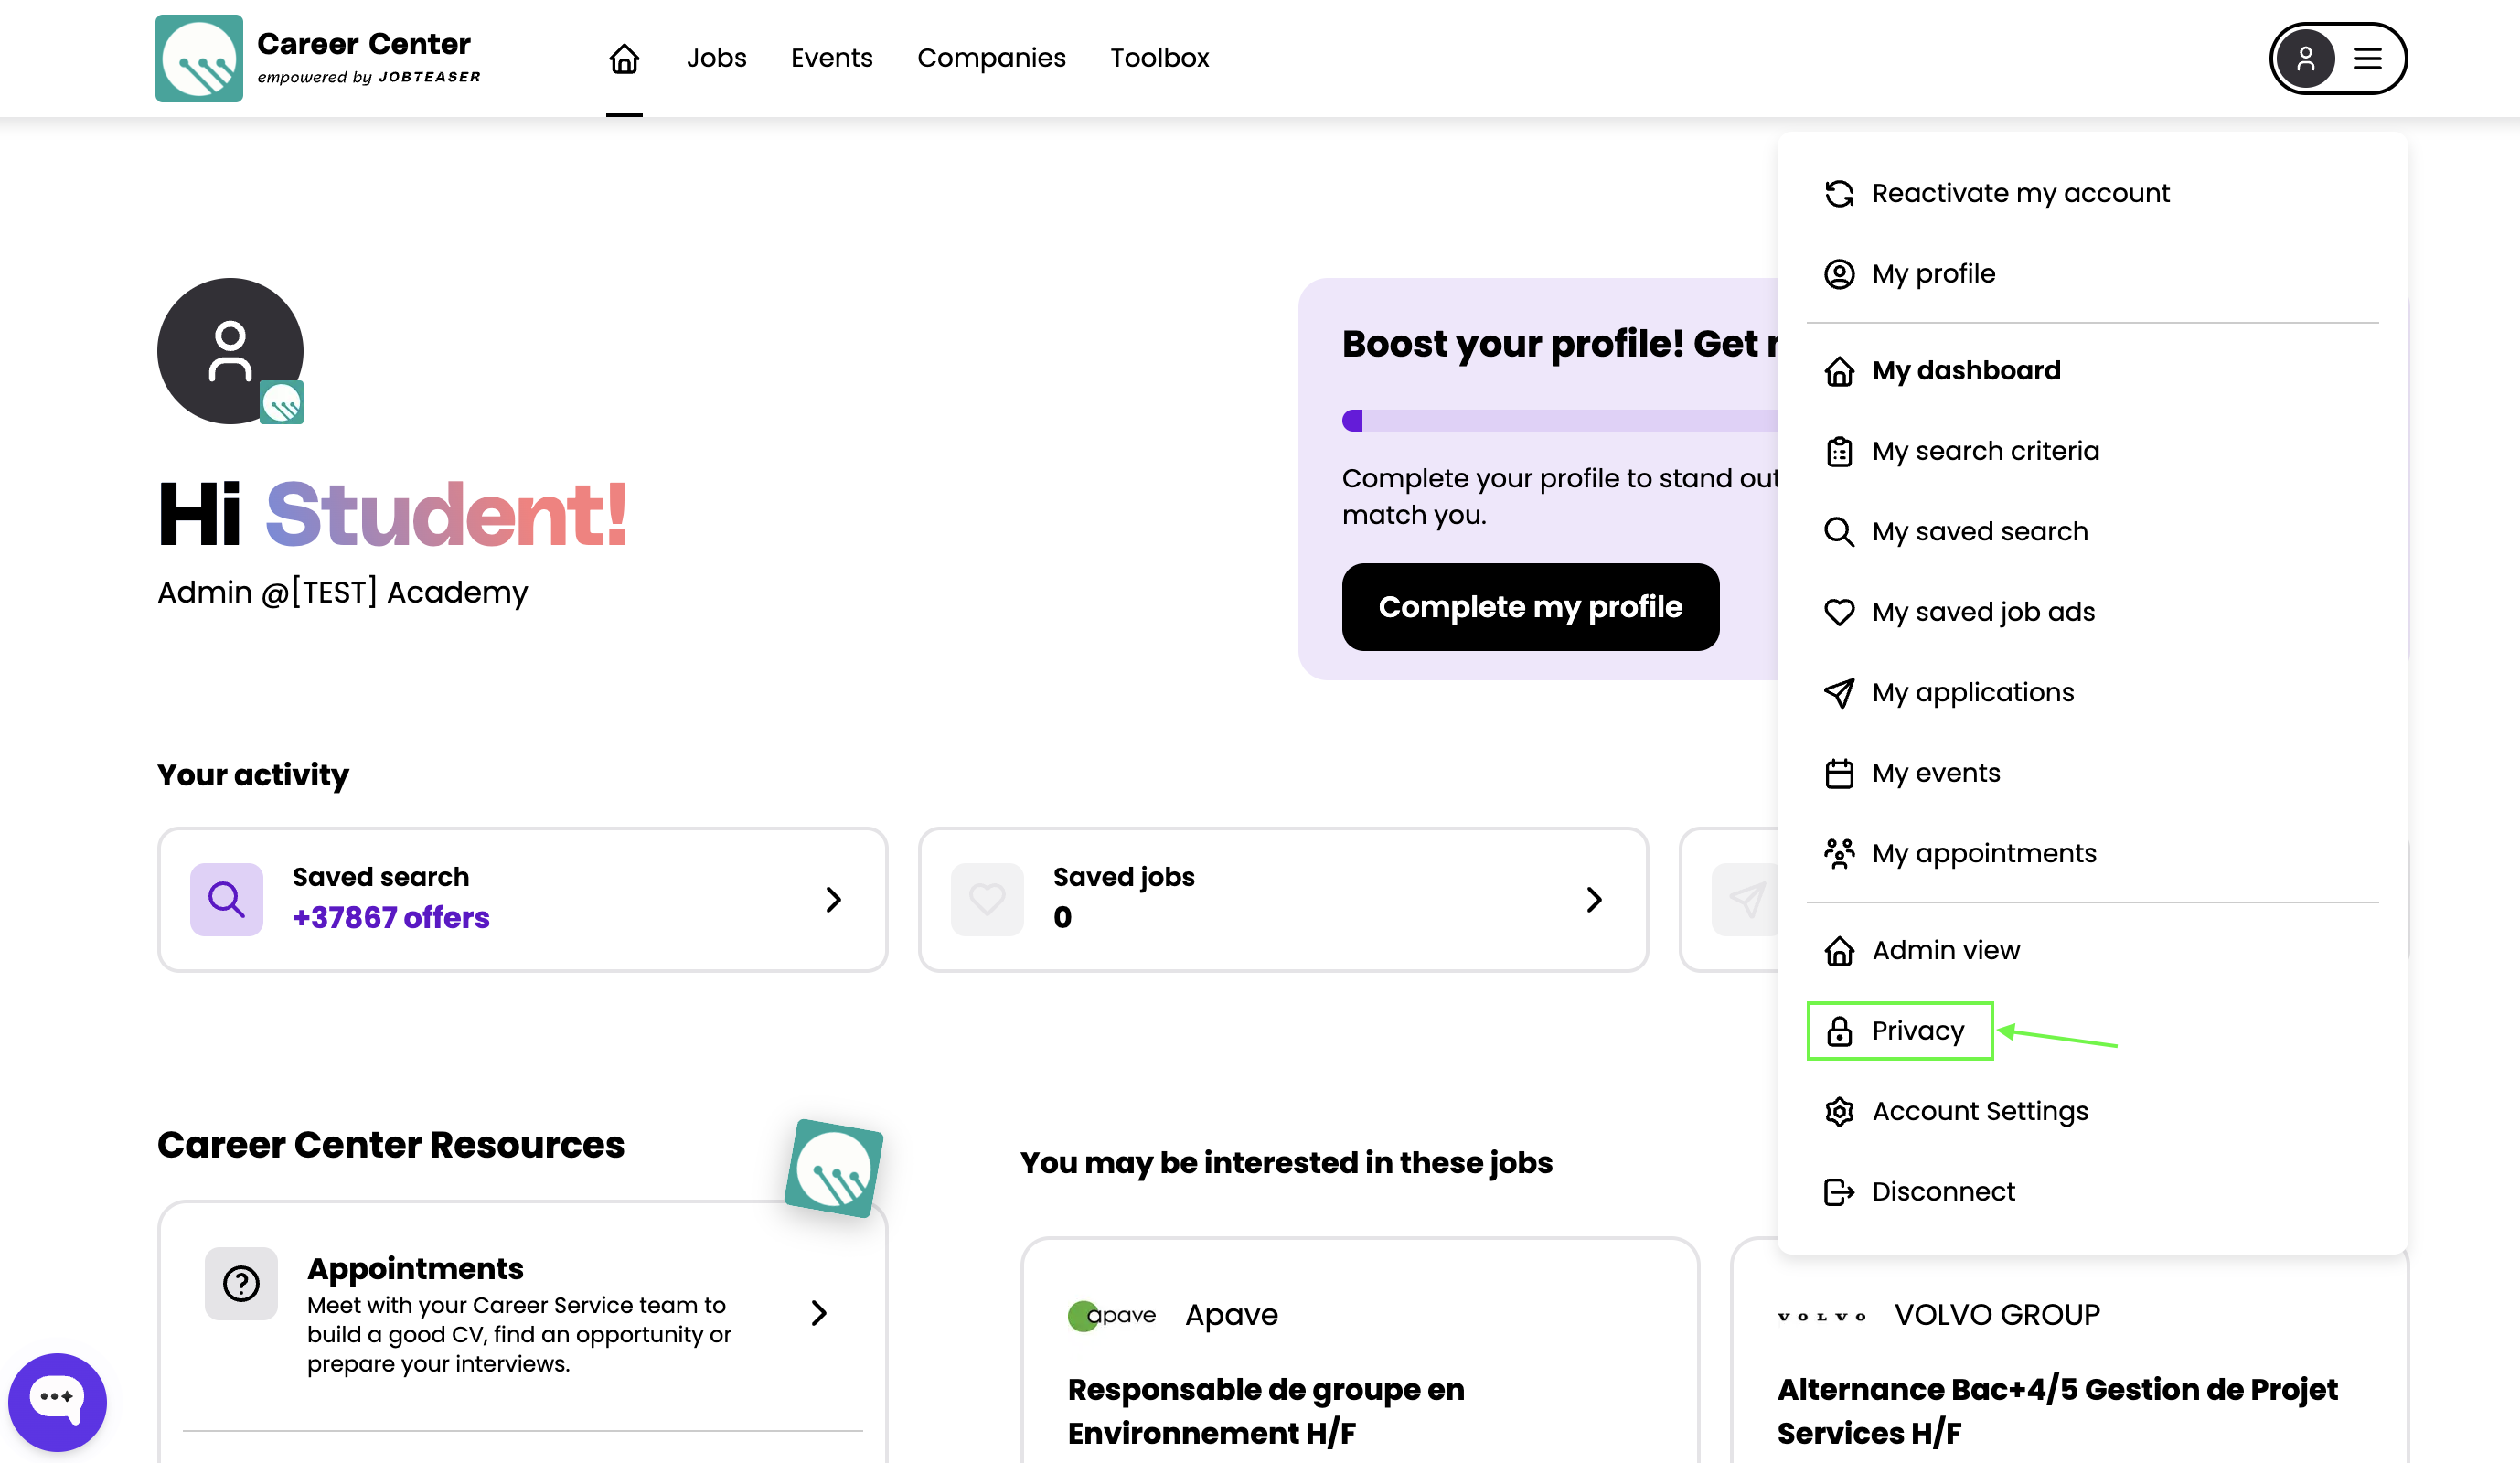Click the large profile avatar picture
Screen dimensions: 2520x1463
[230, 351]
